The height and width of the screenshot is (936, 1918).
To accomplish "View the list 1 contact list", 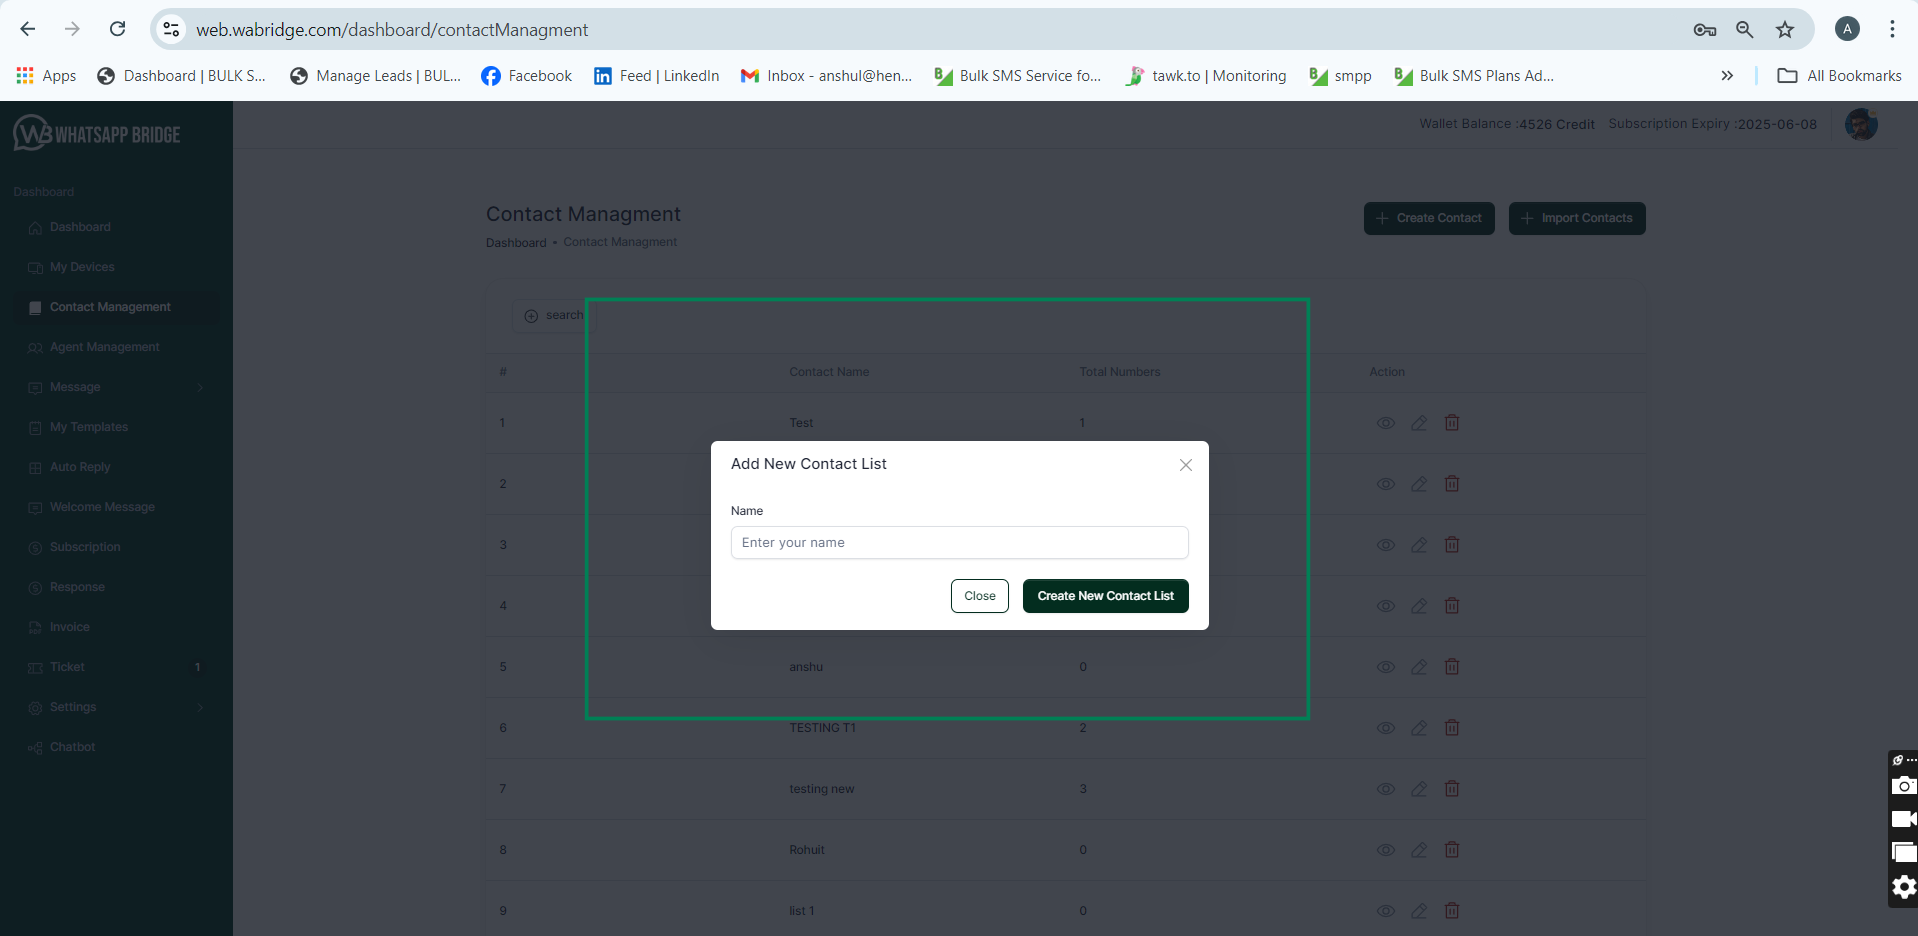I will pyautogui.click(x=1386, y=911).
